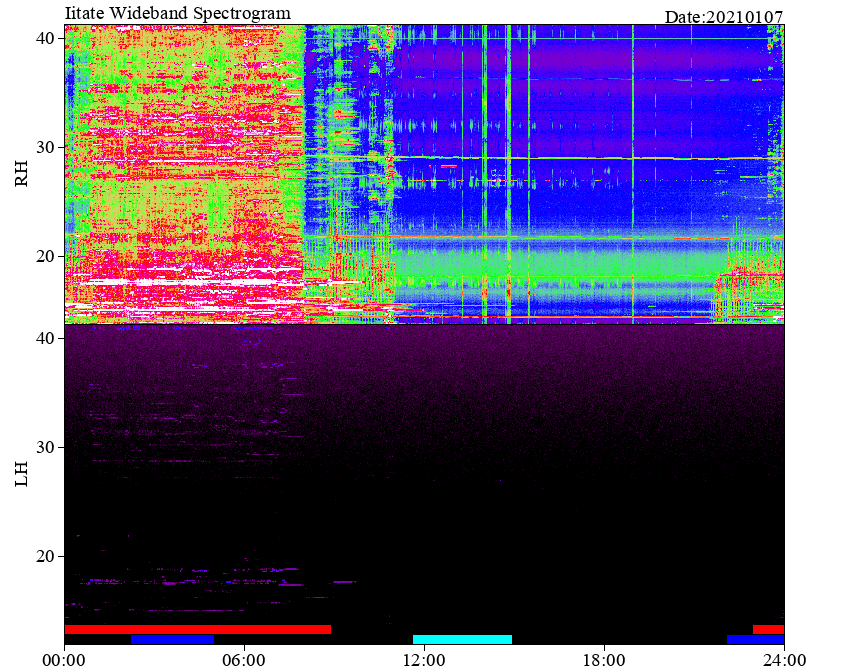Click the 24:00 time axis label
848x668 pixels.
[784, 660]
